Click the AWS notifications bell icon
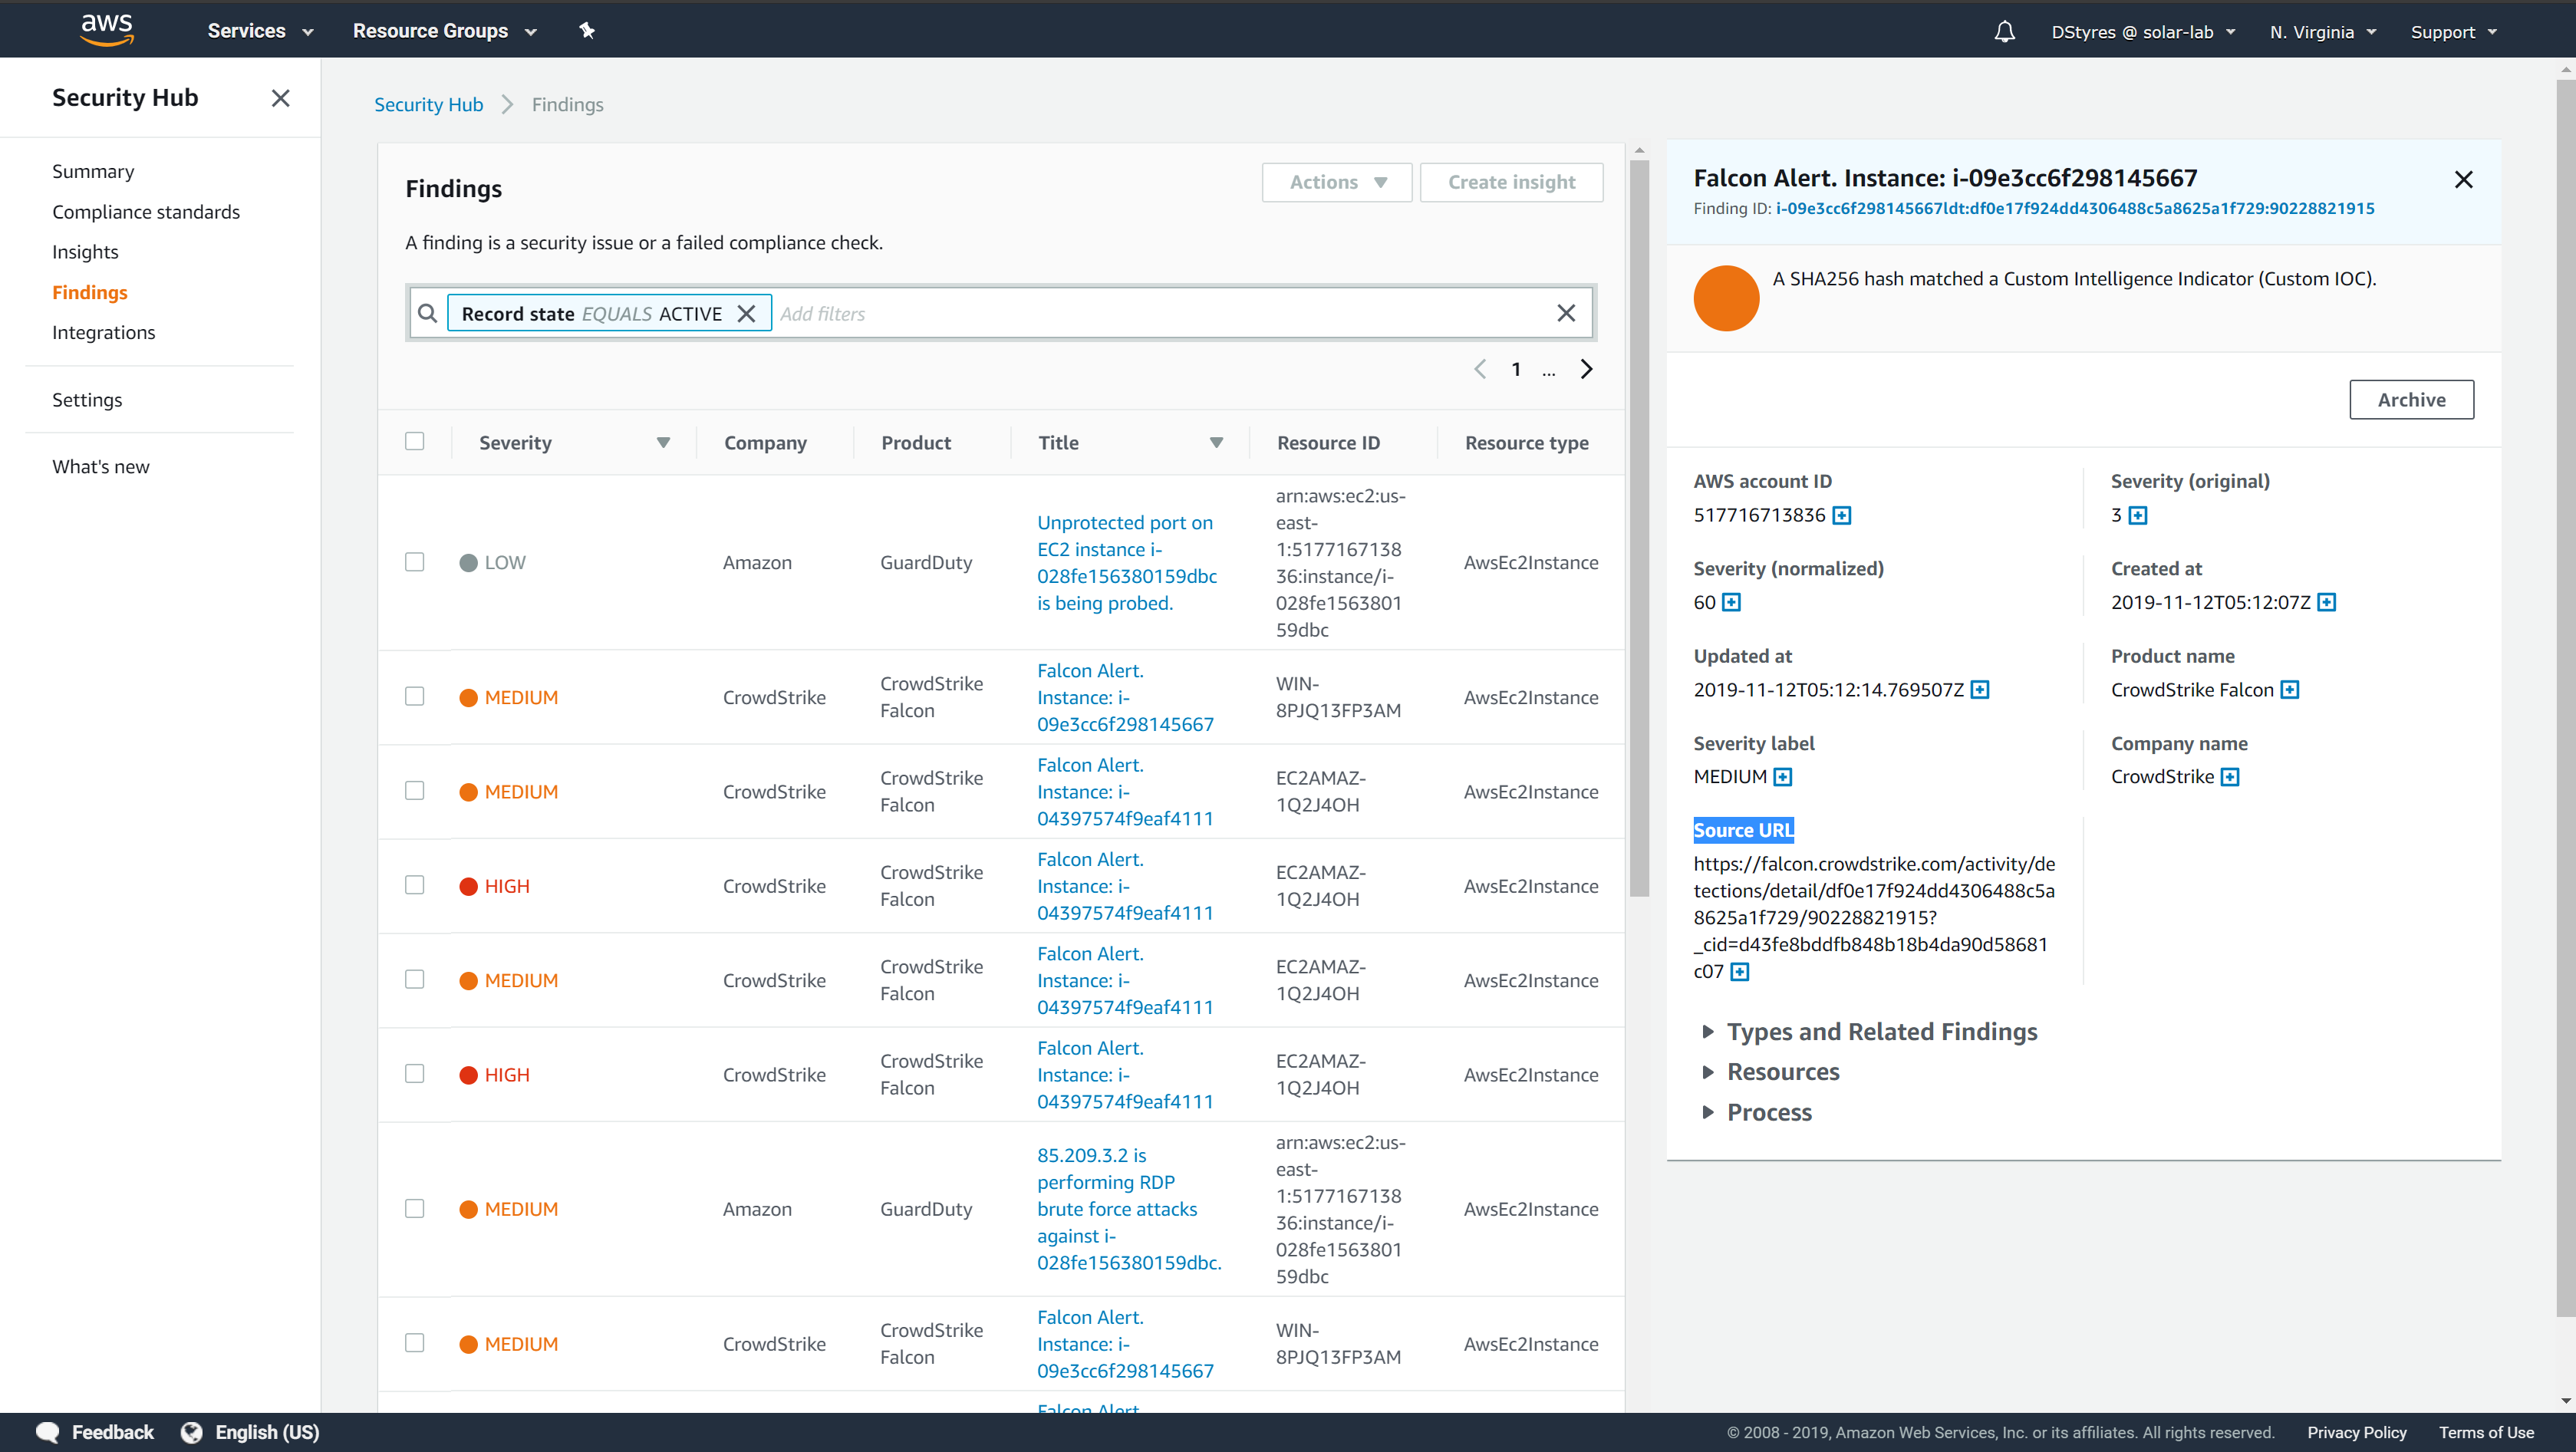The height and width of the screenshot is (1452, 2576). tap(2001, 30)
